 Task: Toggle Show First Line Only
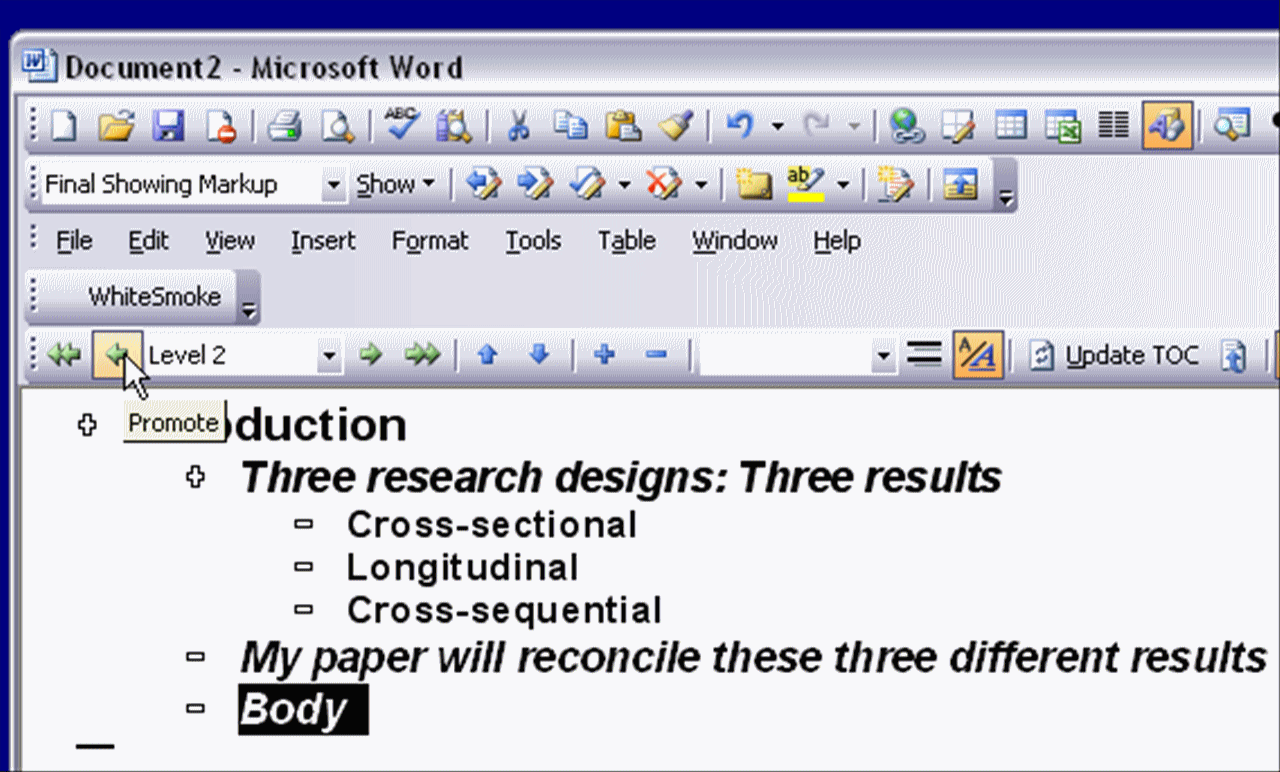click(x=924, y=355)
